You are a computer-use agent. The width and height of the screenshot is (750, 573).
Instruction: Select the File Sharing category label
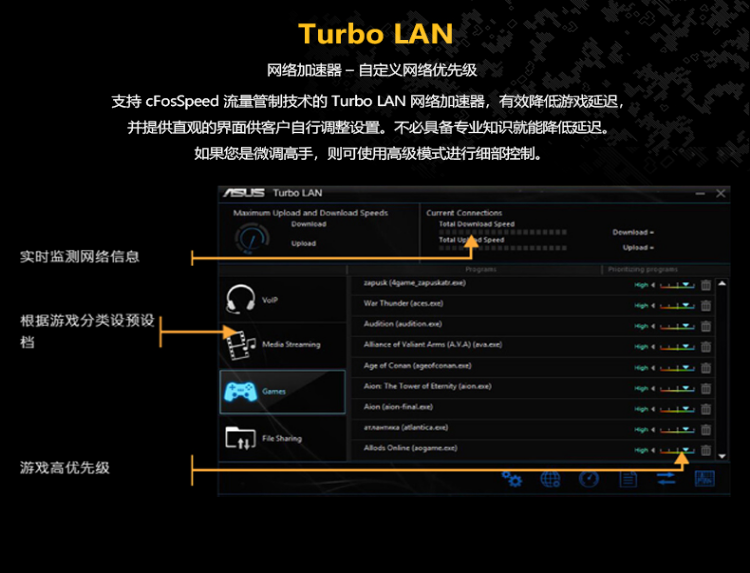[282, 438]
